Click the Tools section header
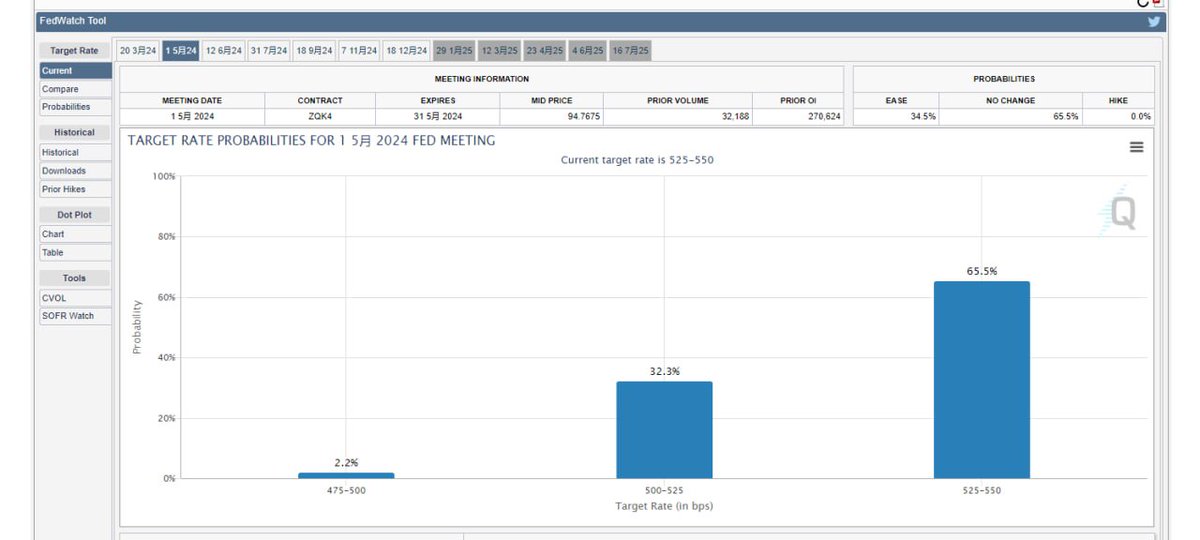The height and width of the screenshot is (540, 1200). click(75, 278)
